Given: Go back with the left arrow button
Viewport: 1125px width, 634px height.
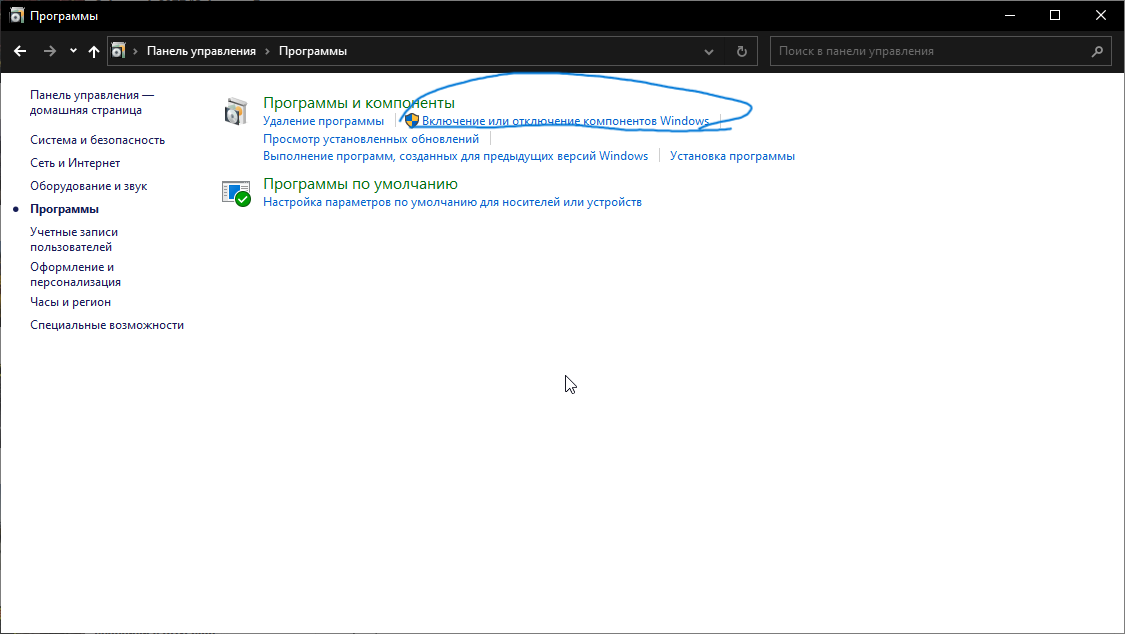Looking at the screenshot, I should coord(20,51).
